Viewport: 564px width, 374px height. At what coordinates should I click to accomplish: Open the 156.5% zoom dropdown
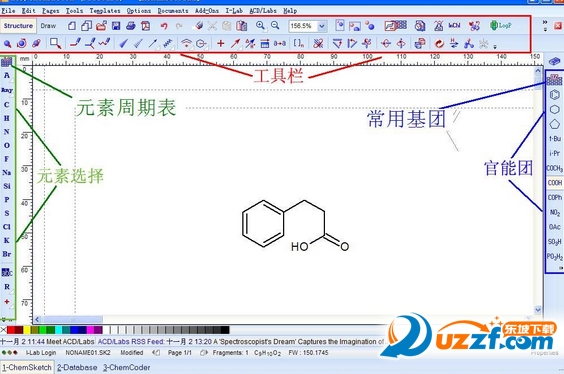322,26
